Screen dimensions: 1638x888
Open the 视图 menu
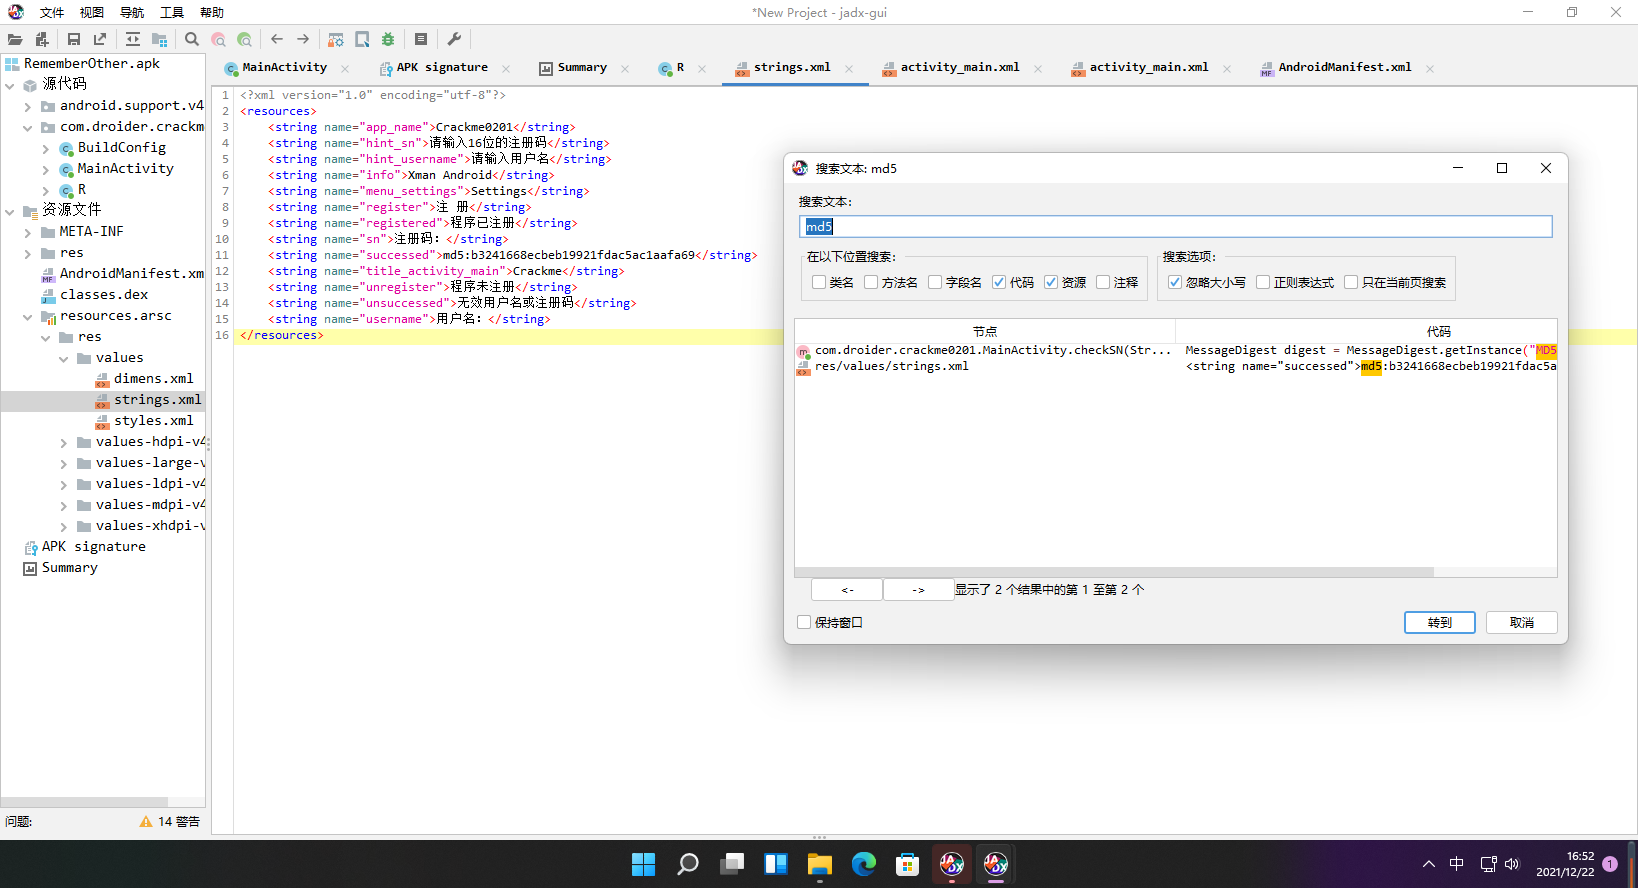pos(92,13)
